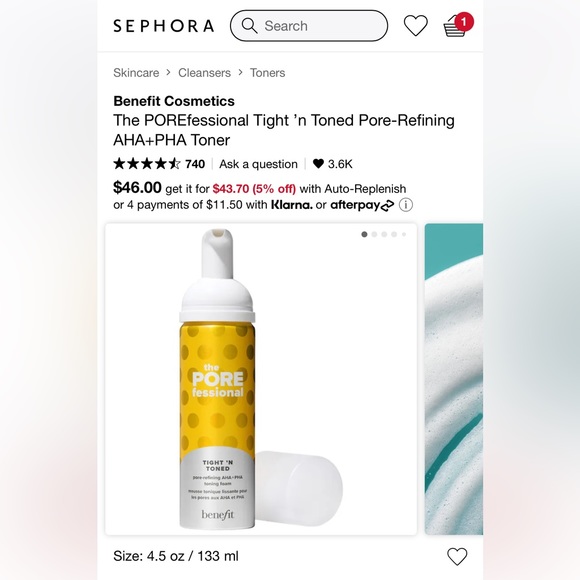The image size is (580, 580).
Task: Go to Toners breadcrumb
Action: 267,72
